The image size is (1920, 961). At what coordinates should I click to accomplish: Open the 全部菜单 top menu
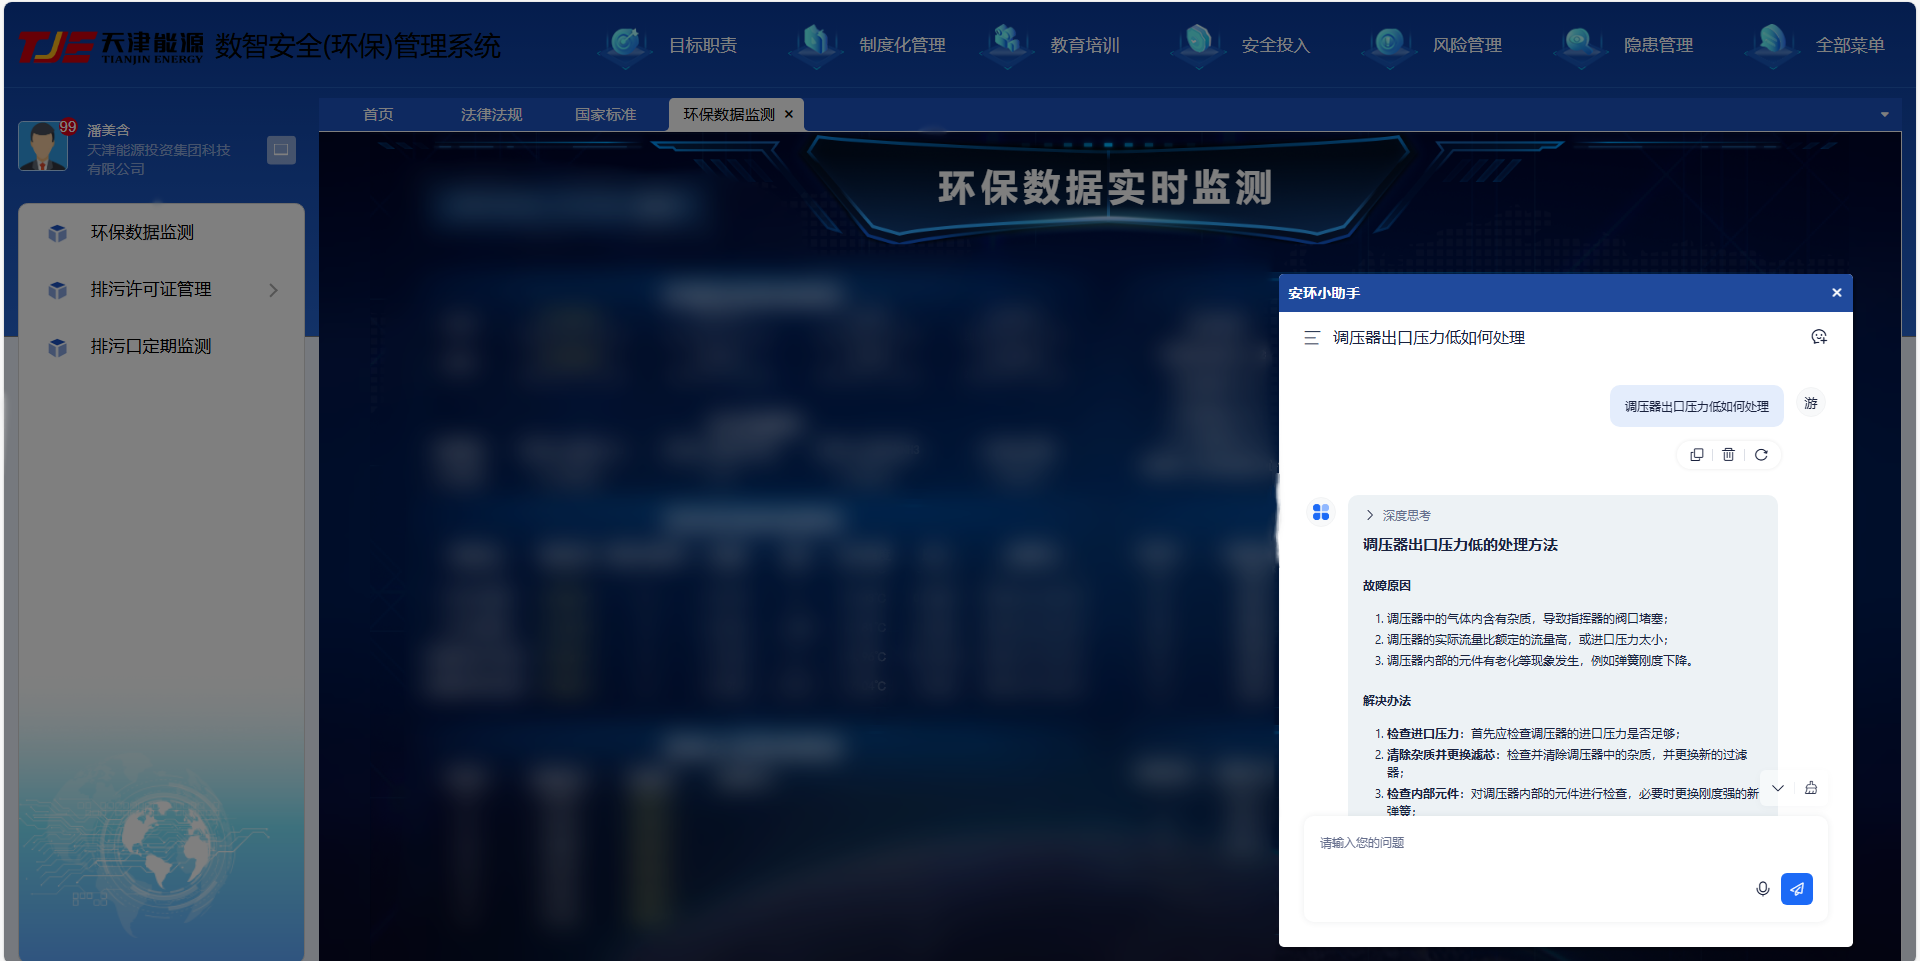click(1850, 45)
